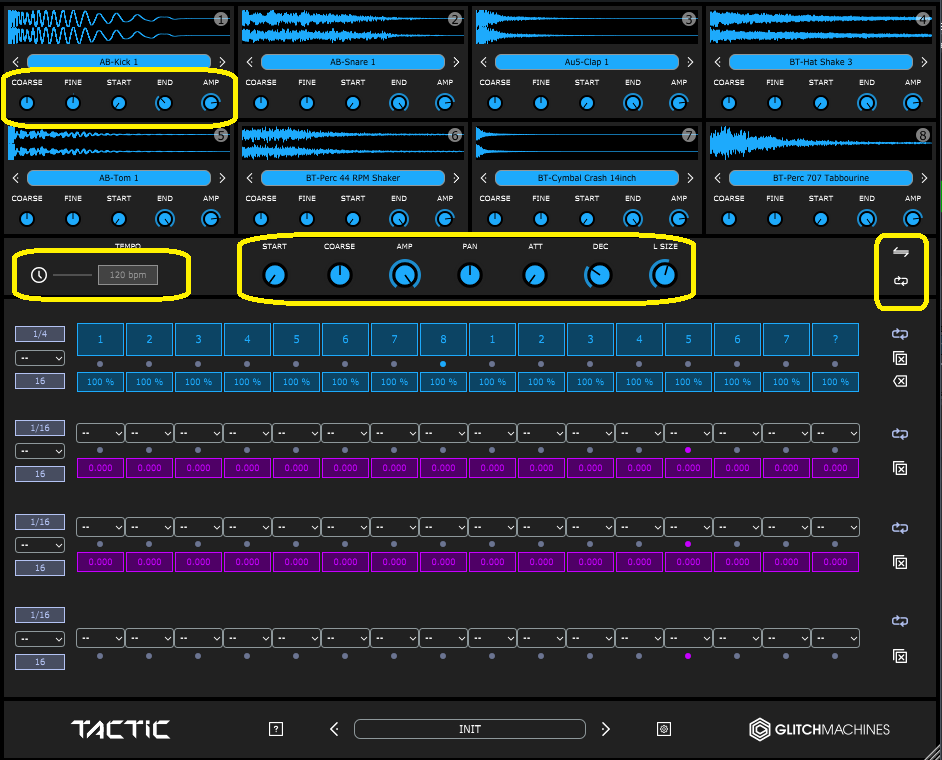
Task: Open help with the question mark icon
Action: 276,729
